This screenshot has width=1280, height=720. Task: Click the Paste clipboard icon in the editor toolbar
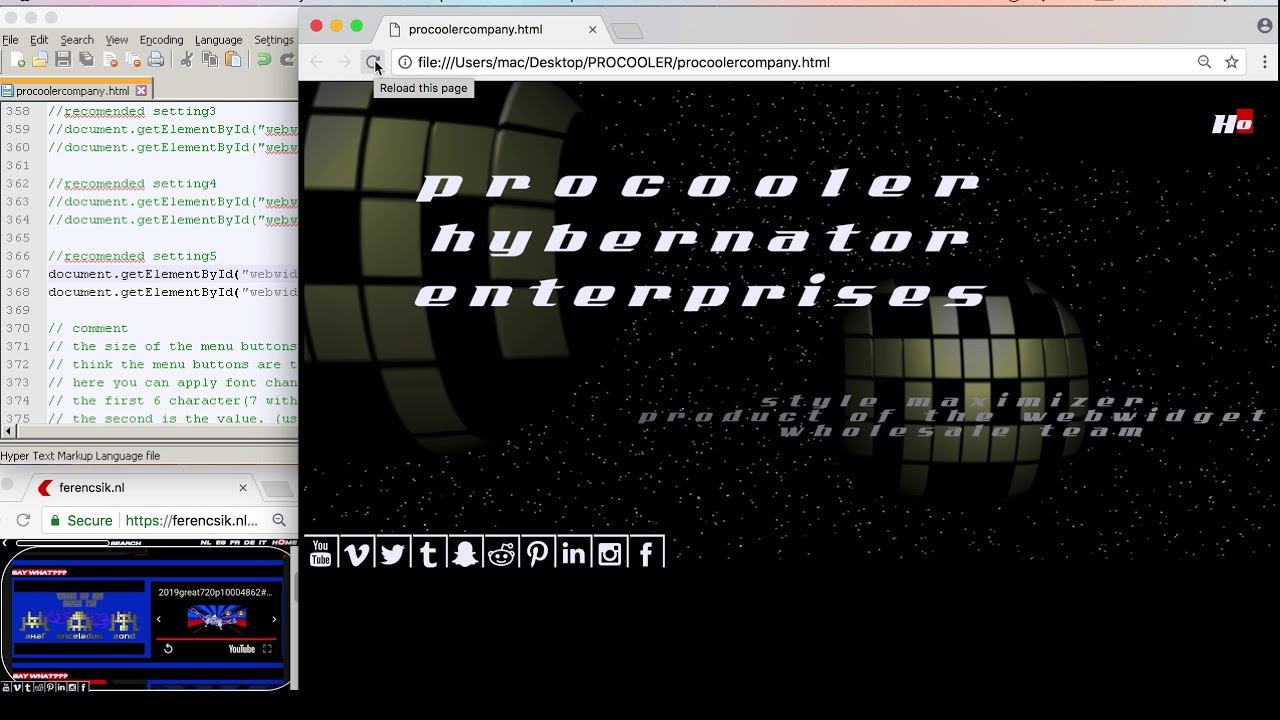pyautogui.click(x=233, y=60)
